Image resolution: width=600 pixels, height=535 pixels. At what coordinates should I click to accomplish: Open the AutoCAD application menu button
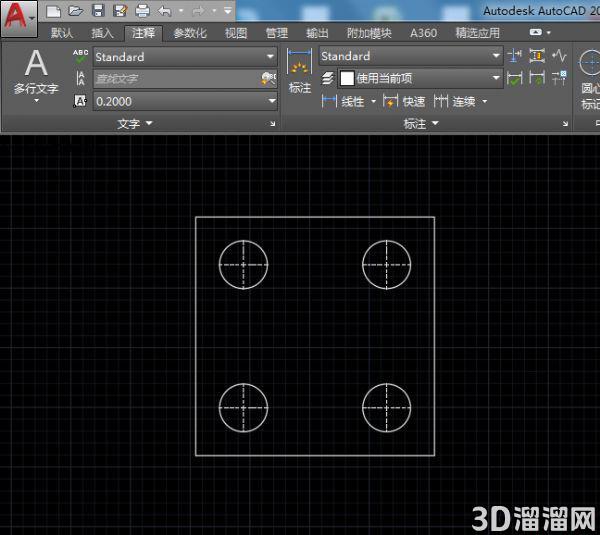19,19
